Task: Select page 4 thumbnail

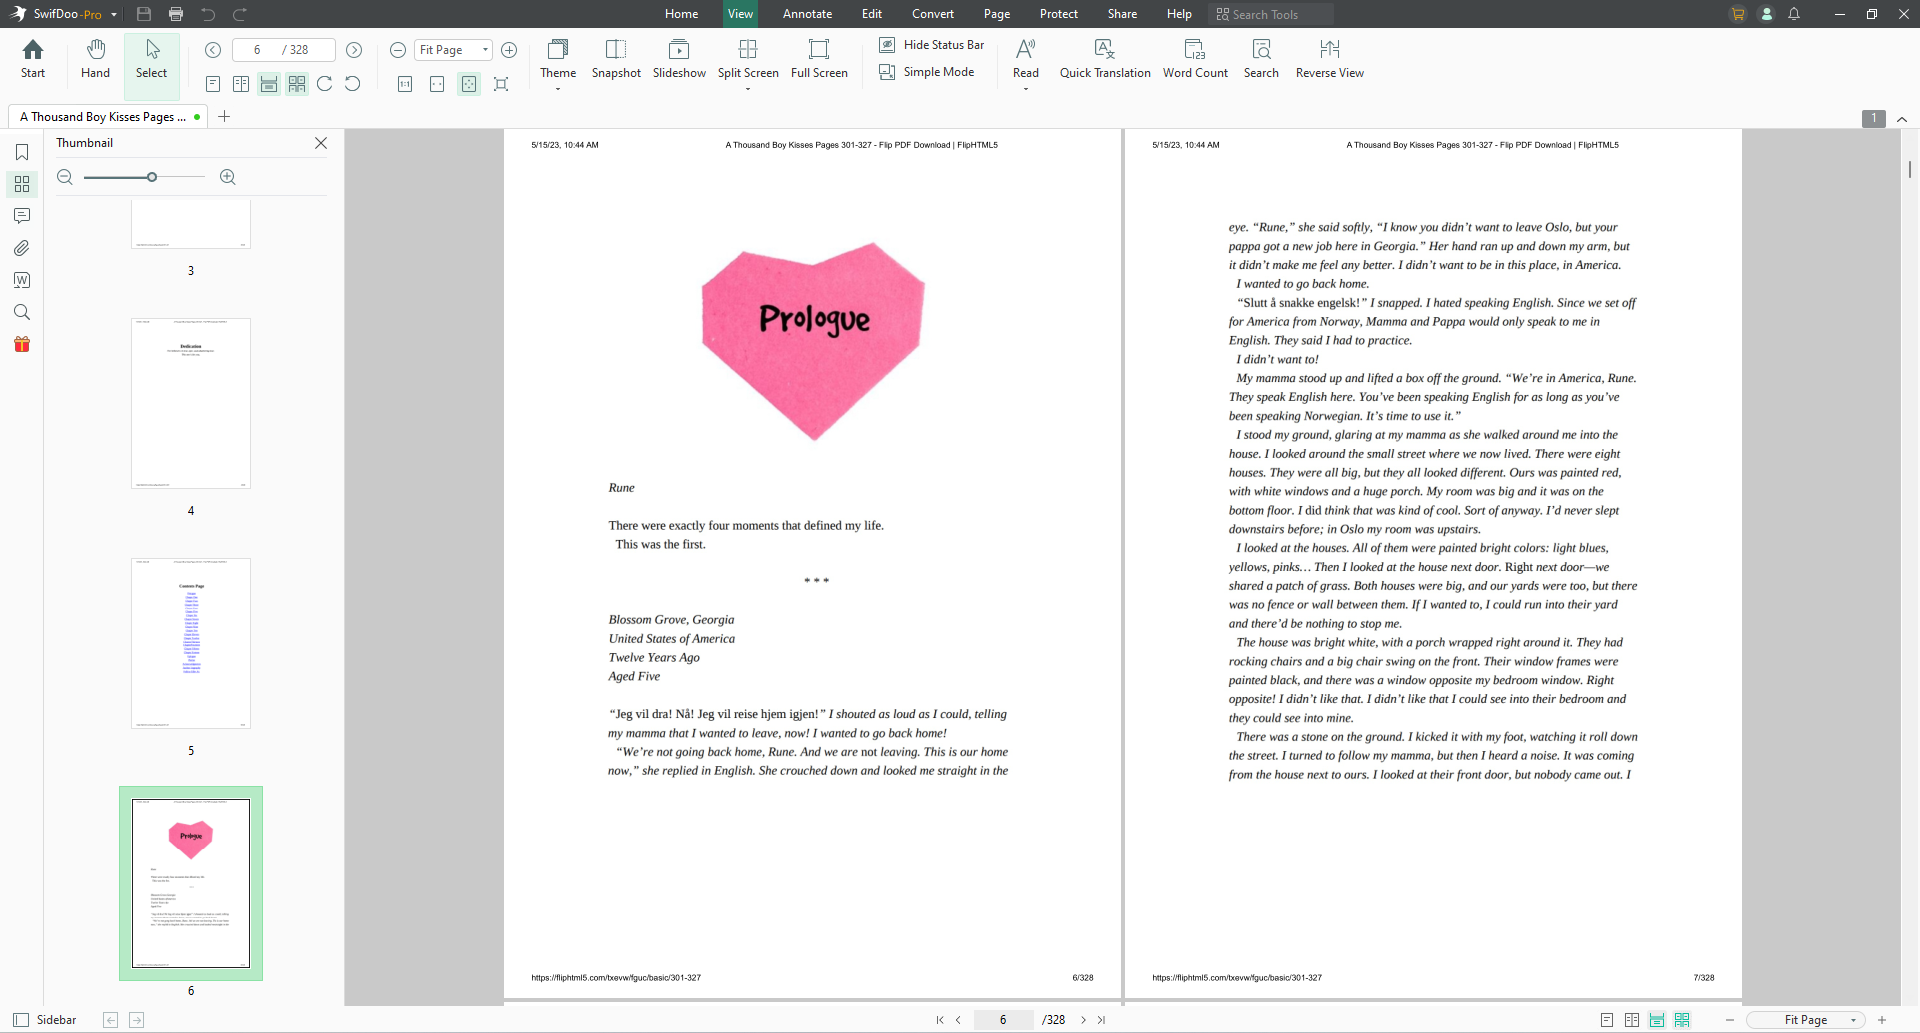Action: [x=191, y=403]
